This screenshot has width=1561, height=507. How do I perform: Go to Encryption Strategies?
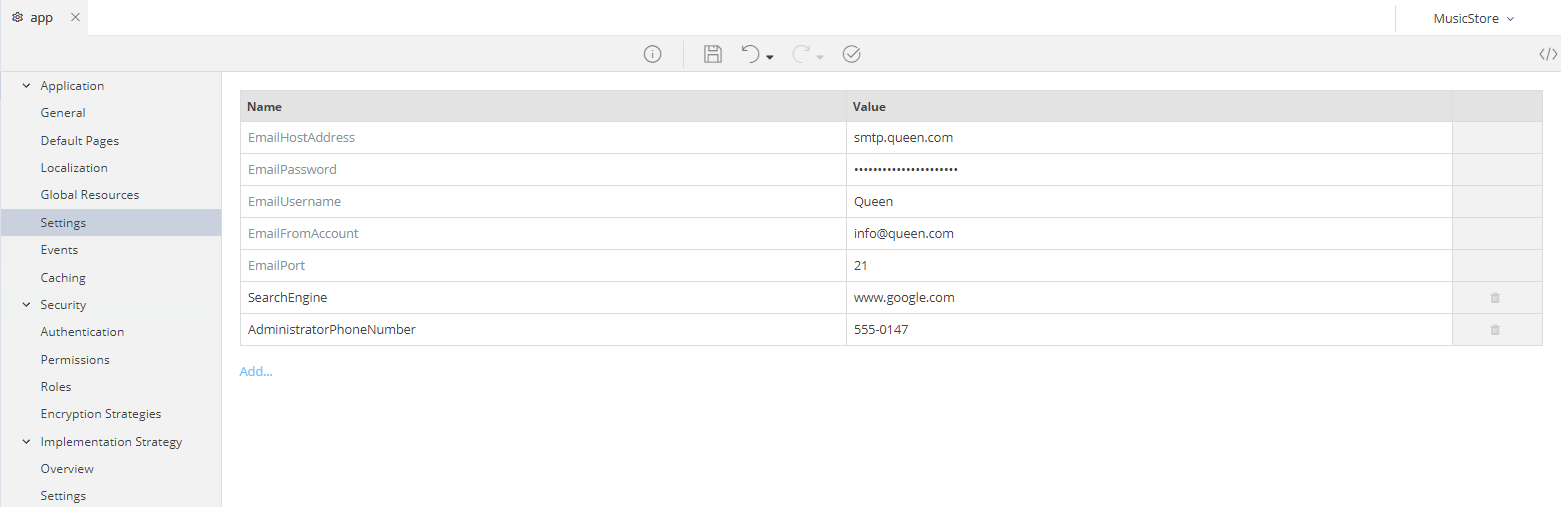tap(100, 414)
